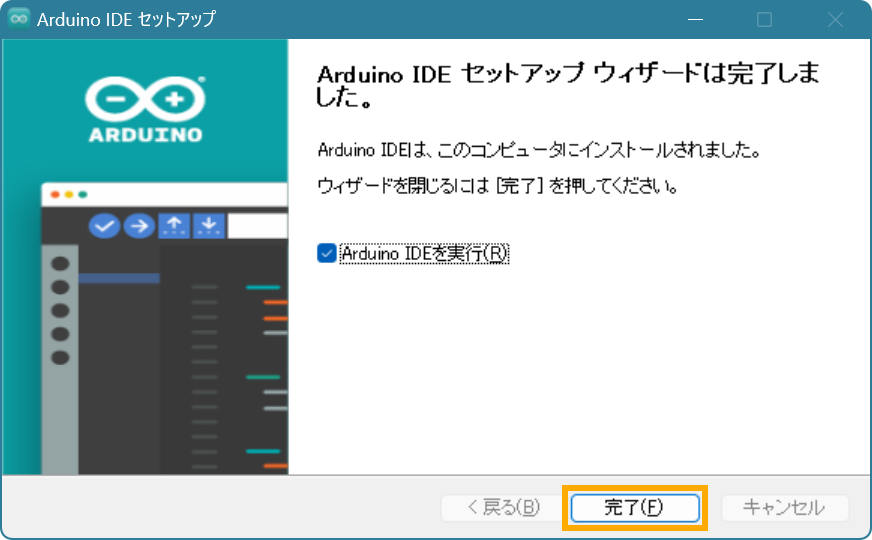Click the Arduino infinity logo in the banner
The image size is (872, 540).
point(145,100)
